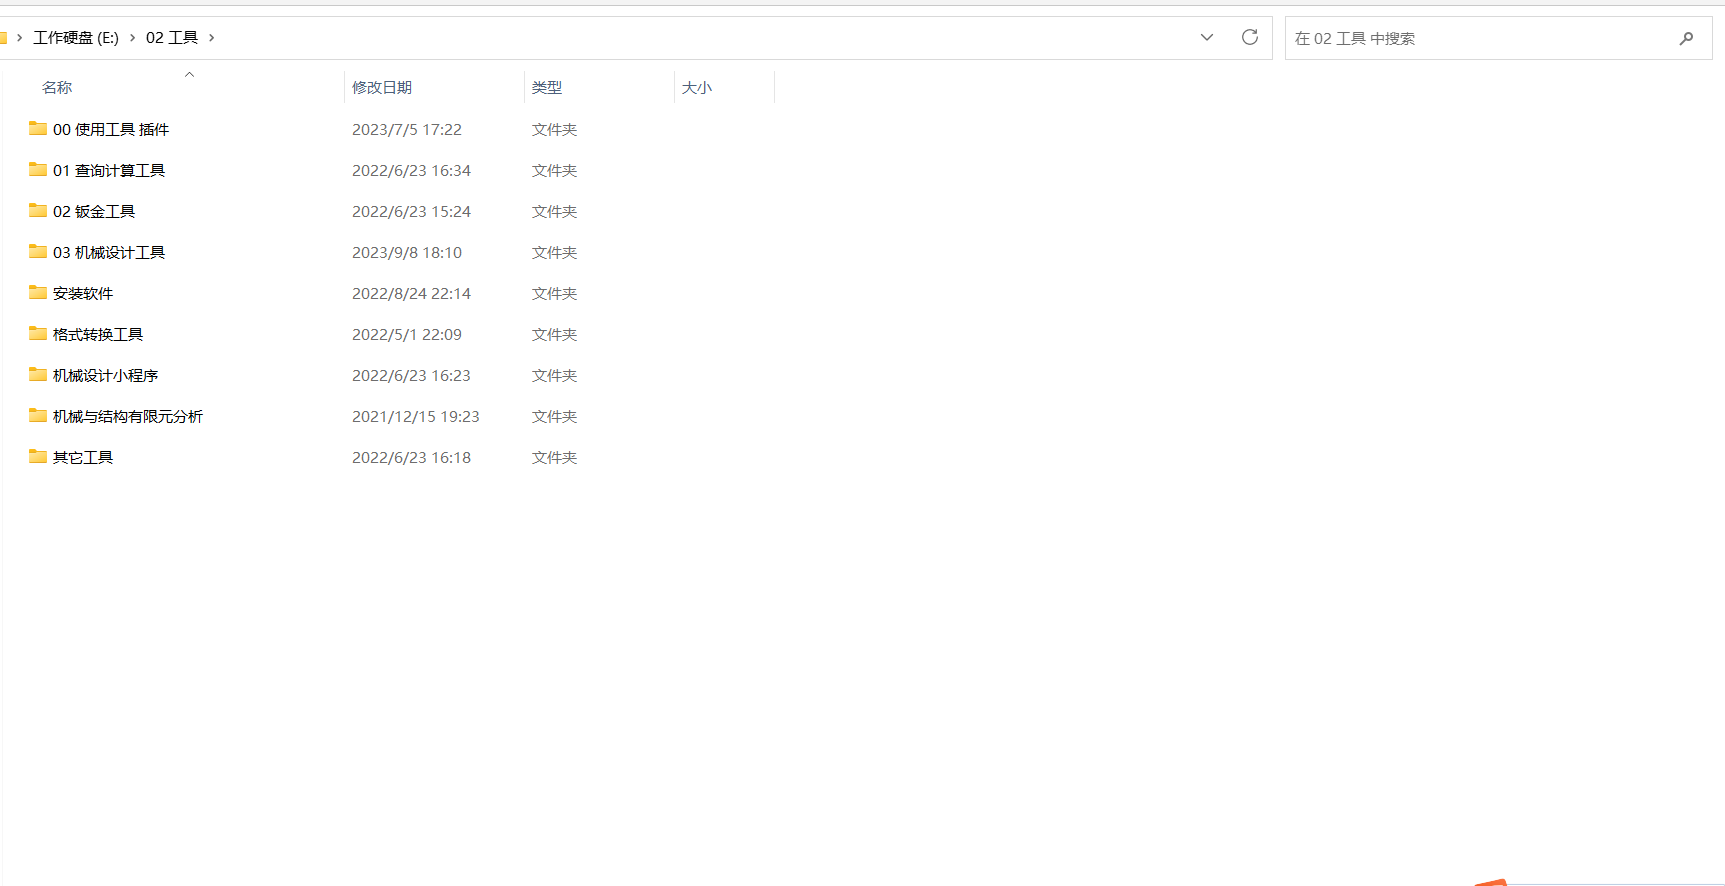Sort by 名称 column header

57,88
